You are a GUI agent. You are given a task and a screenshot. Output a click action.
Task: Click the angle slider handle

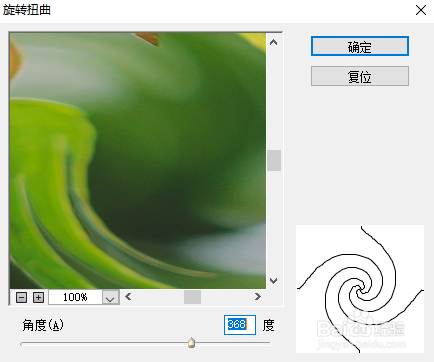[x=191, y=343]
